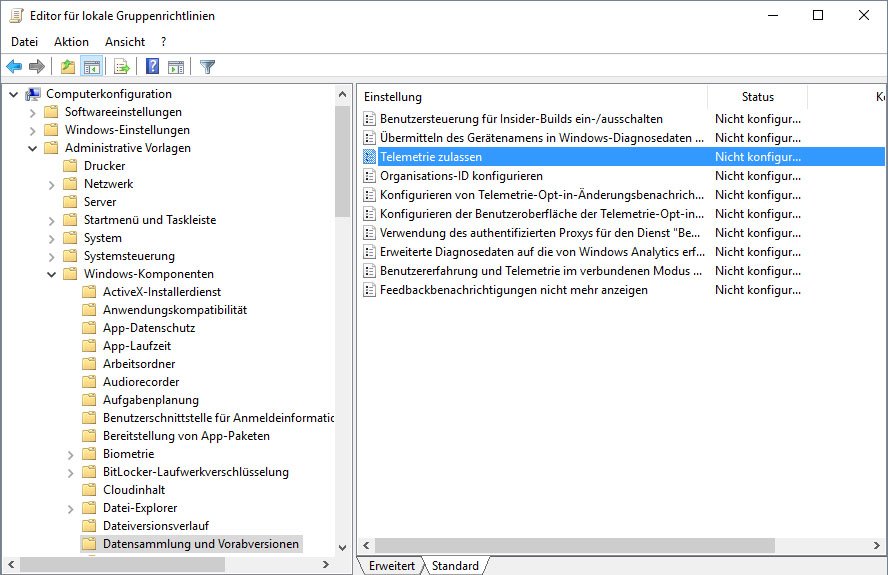The width and height of the screenshot is (888, 575).
Task: Collapse the Administrative Vorlagen node
Action: [32, 148]
